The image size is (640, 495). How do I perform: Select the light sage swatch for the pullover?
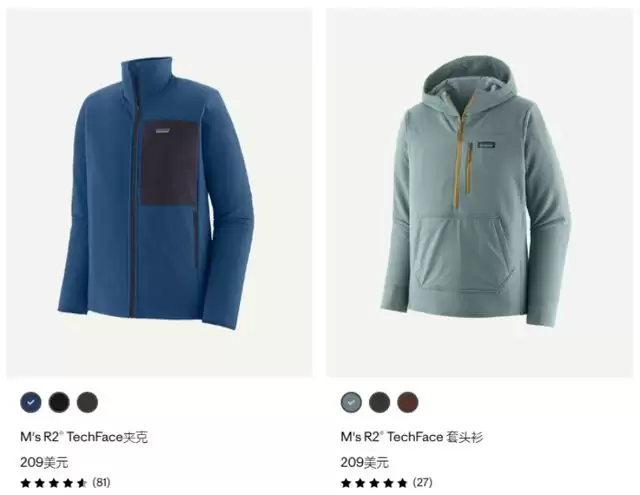pos(351,402)
